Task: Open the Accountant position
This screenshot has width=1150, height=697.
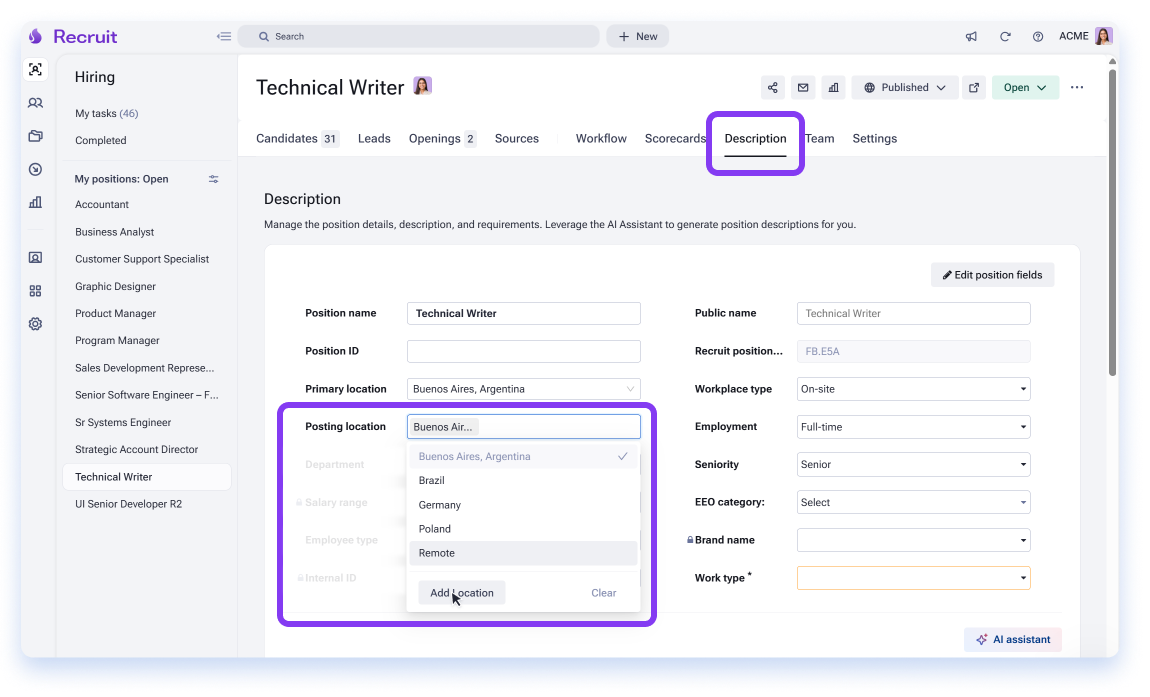Action: (x=102, y=205)
